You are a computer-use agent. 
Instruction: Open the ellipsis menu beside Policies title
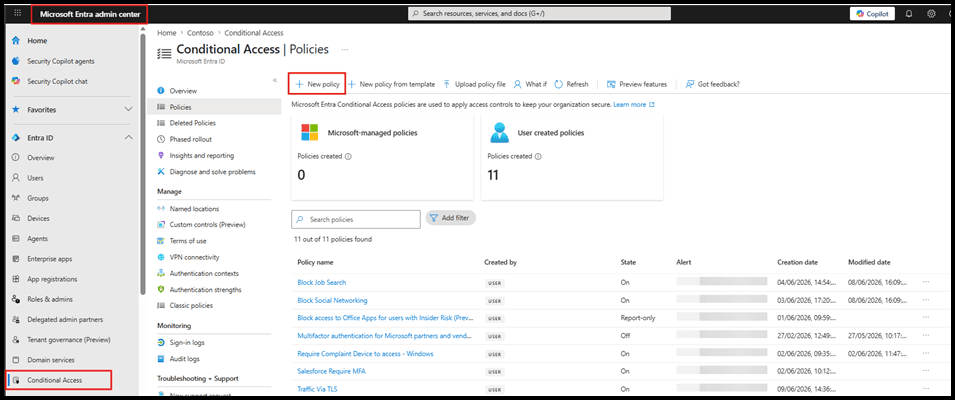(x=345, y=49)
